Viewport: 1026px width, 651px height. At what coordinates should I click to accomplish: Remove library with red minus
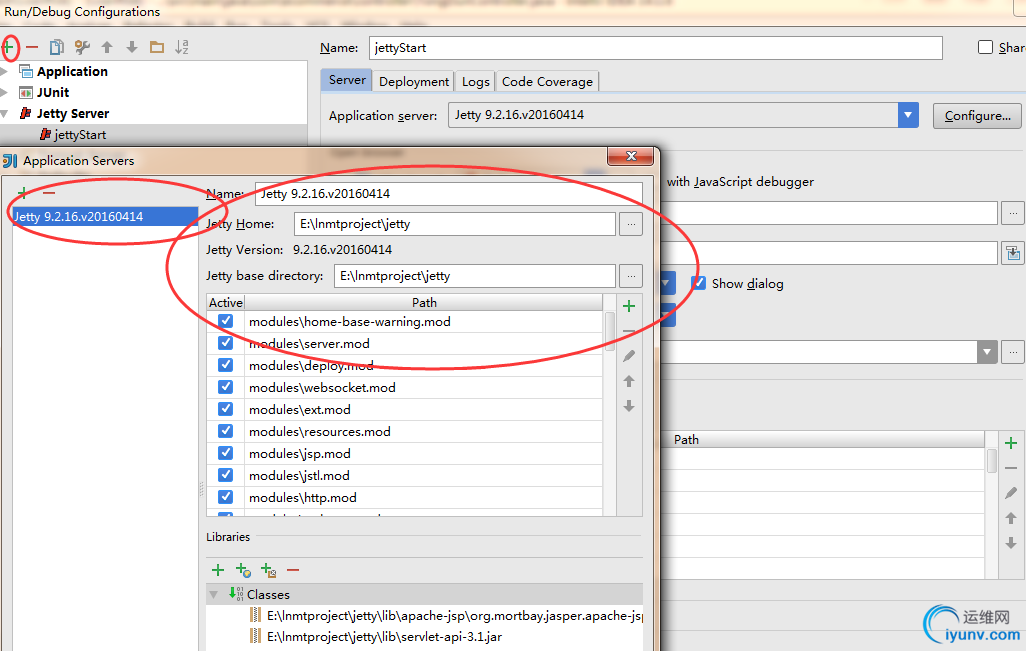click(x=293, y=571)
